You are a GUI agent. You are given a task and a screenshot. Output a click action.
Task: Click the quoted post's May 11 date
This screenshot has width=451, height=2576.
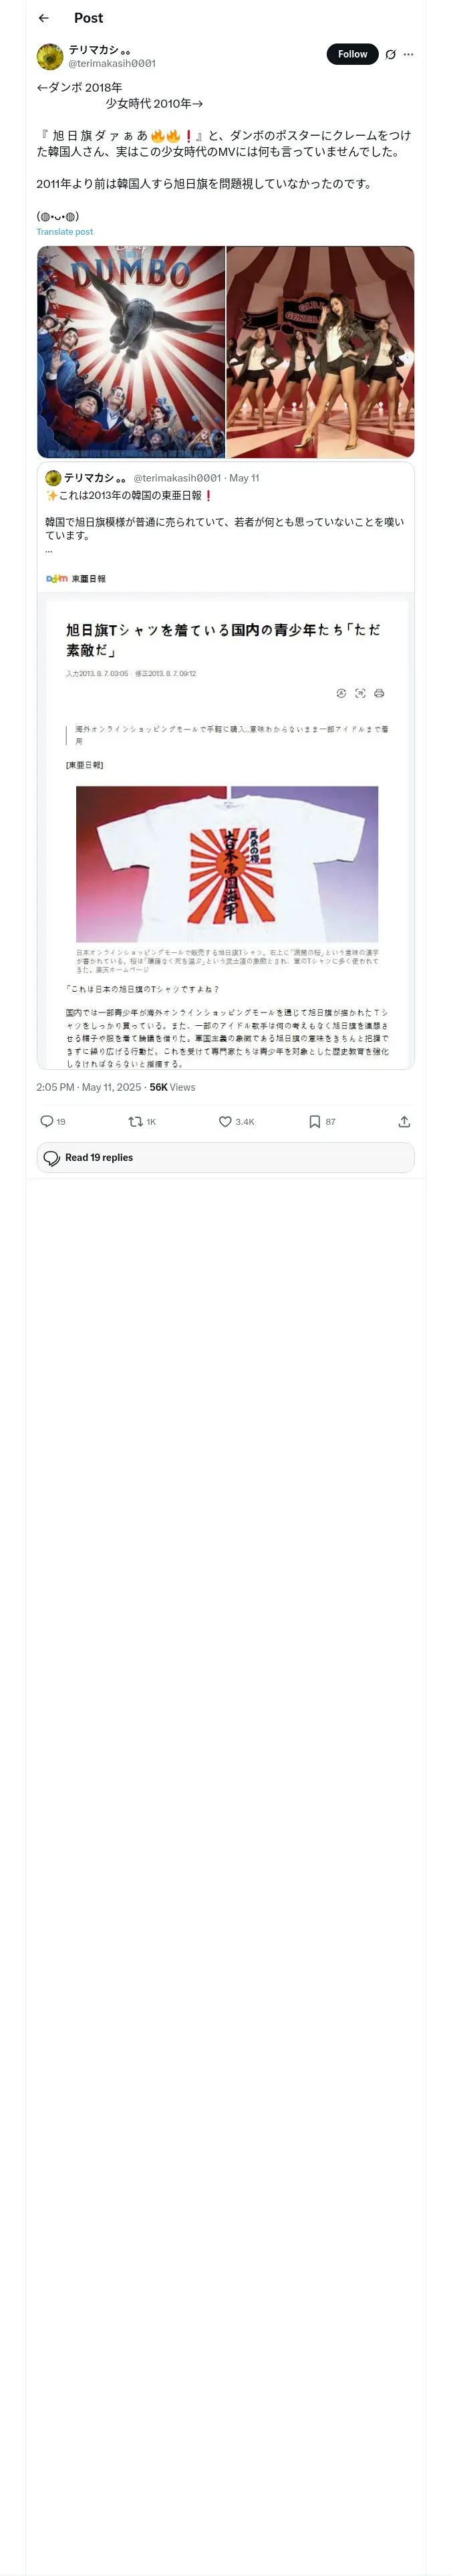[x=244, y=478]
